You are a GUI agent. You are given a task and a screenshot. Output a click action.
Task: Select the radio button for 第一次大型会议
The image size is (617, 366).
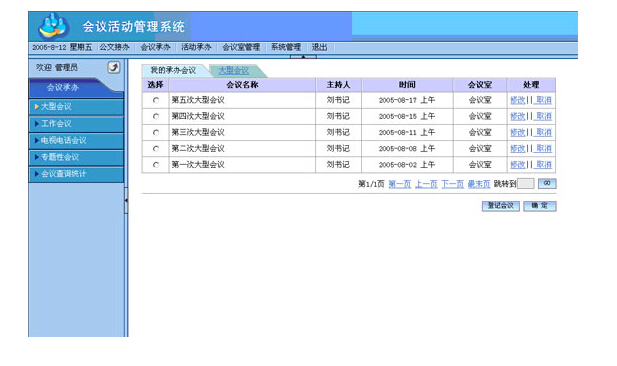(x=156, y=165)
